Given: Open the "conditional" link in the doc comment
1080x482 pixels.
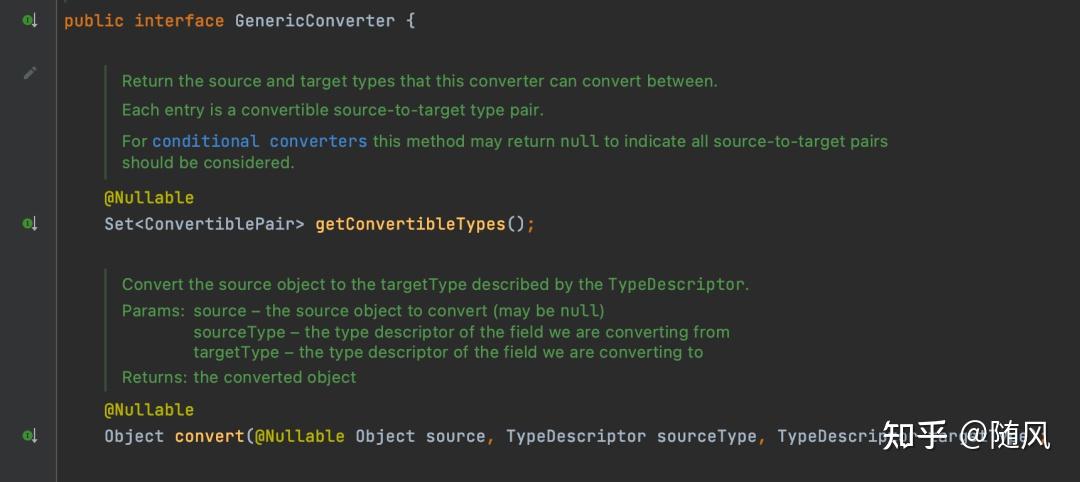Looking at the screenshot, I should tap(205, 141).
